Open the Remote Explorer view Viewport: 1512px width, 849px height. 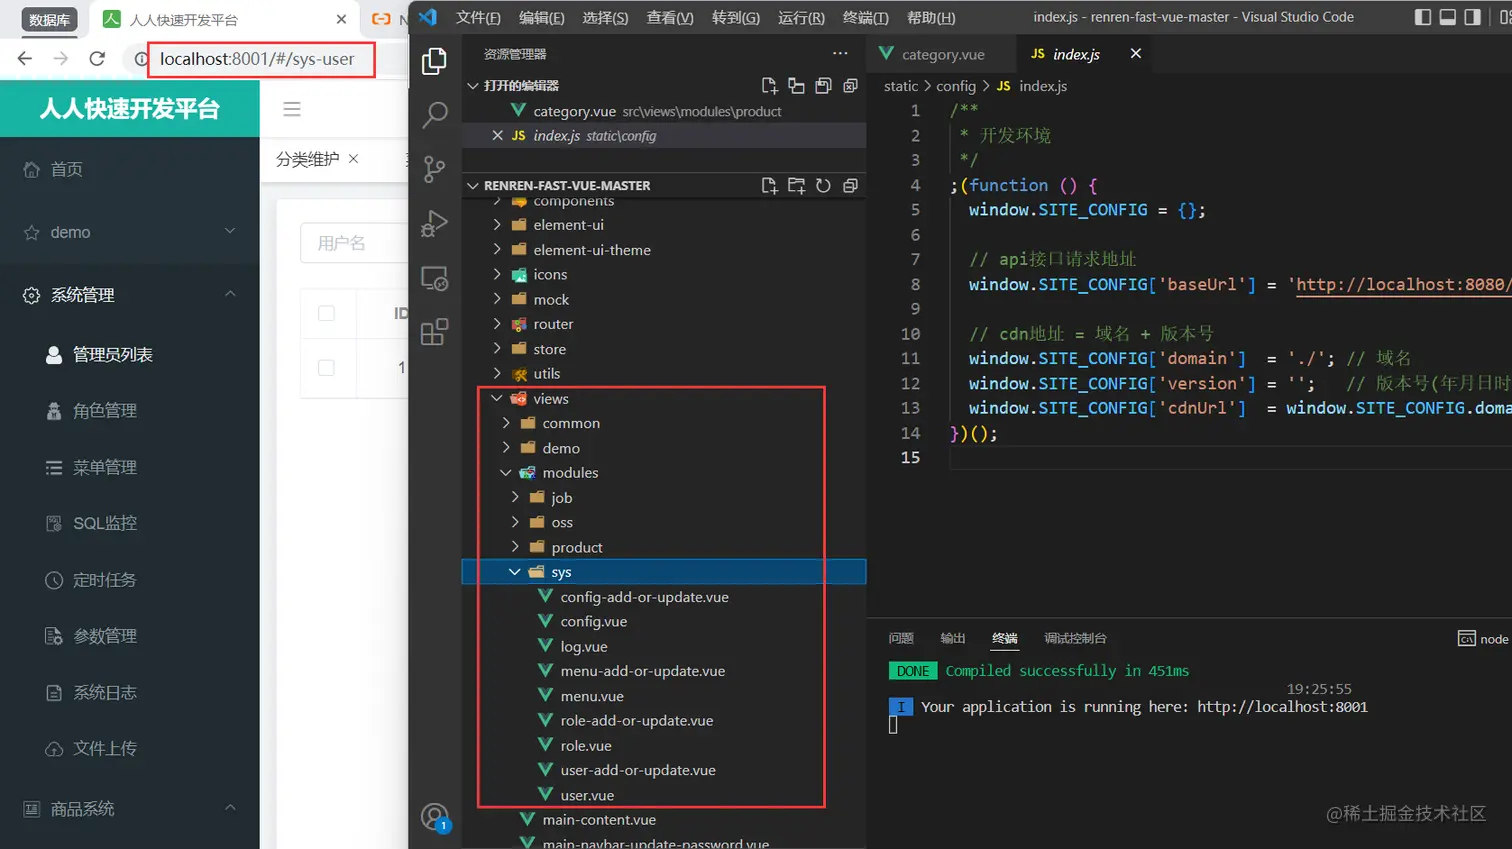pyautogui.click(x=434, y=278)
